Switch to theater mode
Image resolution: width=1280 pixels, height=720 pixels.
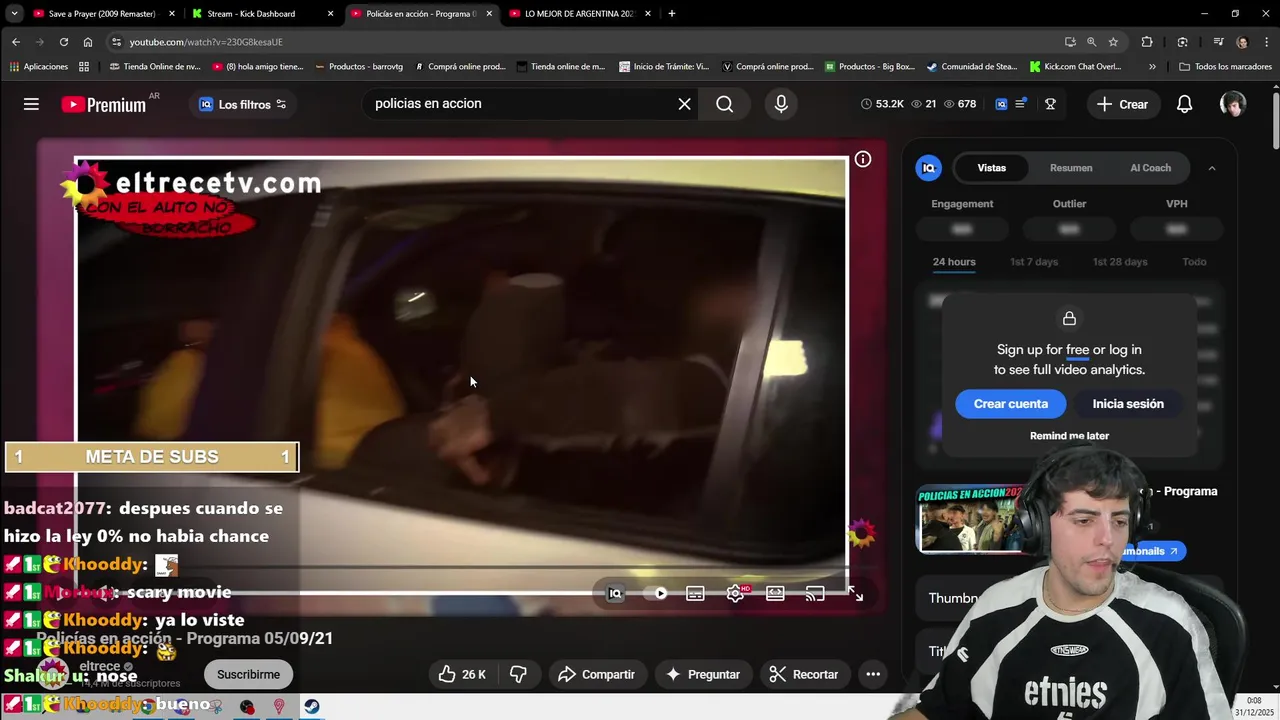coord(775,593)
